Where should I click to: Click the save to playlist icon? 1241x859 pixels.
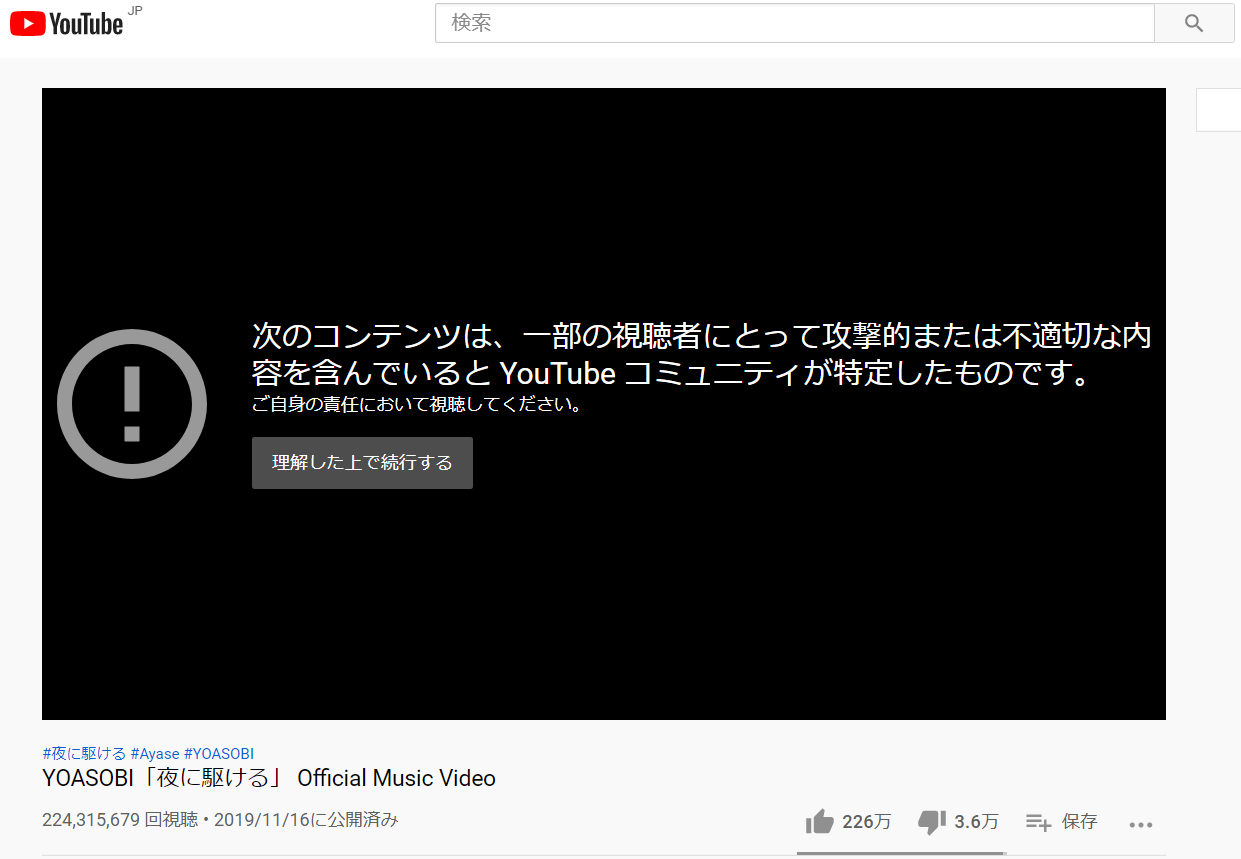(1038, 822)
